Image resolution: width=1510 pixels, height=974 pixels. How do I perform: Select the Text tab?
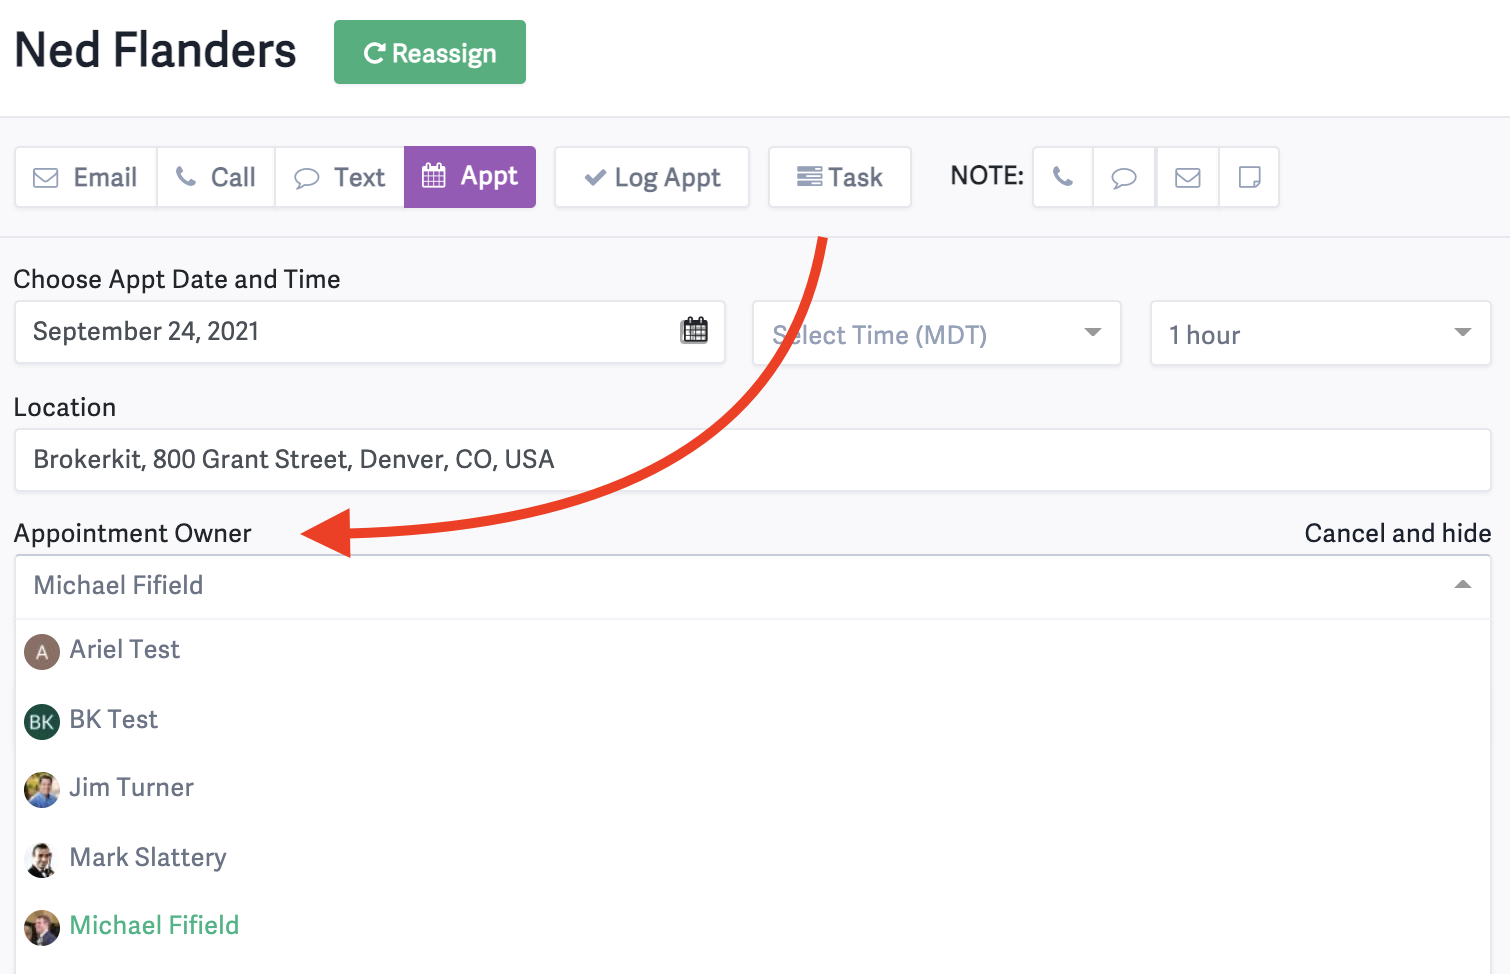coord(340,177)
